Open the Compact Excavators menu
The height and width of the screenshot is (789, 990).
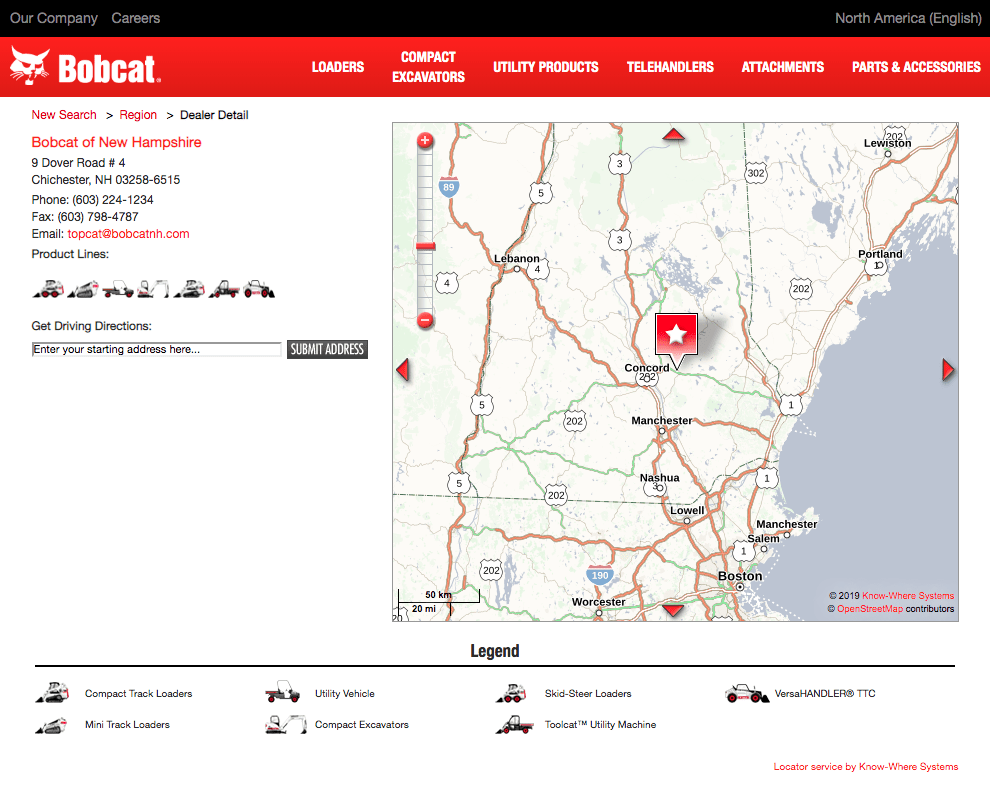(x=429, y=67)
